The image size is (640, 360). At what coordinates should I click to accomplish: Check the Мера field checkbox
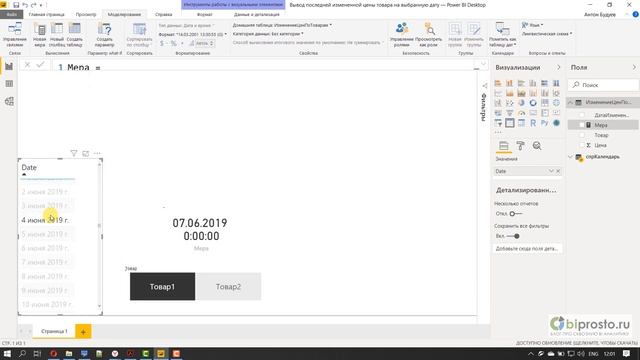coord(582,125)
